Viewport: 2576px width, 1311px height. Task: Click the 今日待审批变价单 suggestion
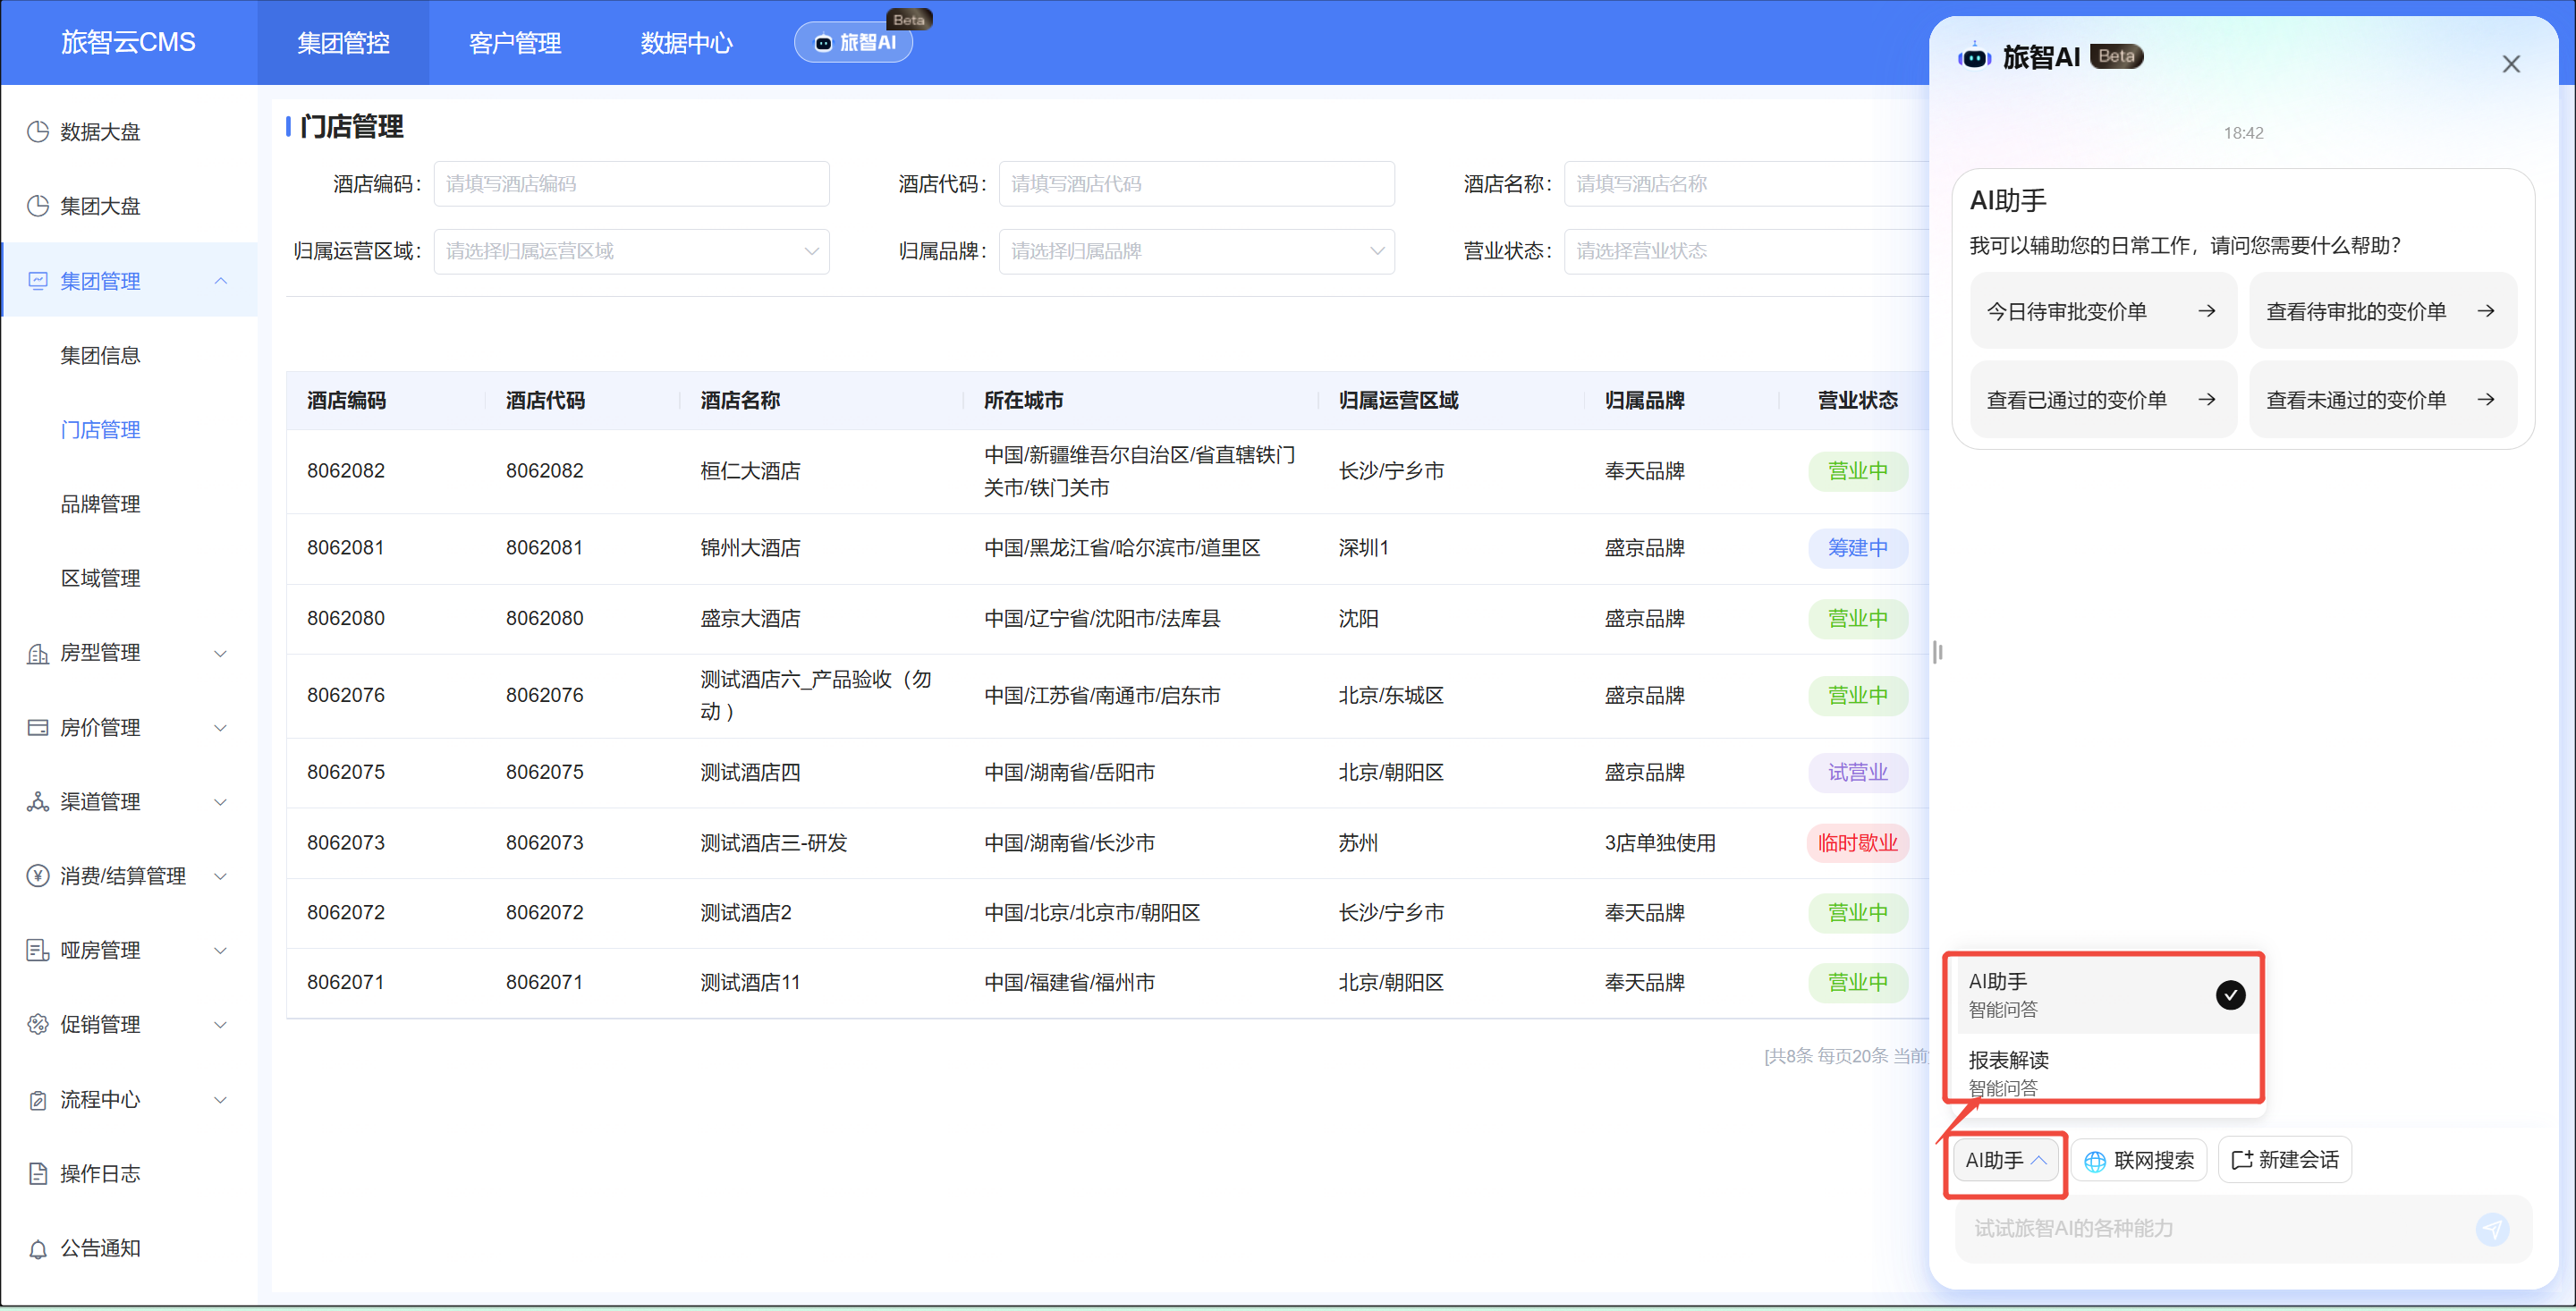[2103, 311]
